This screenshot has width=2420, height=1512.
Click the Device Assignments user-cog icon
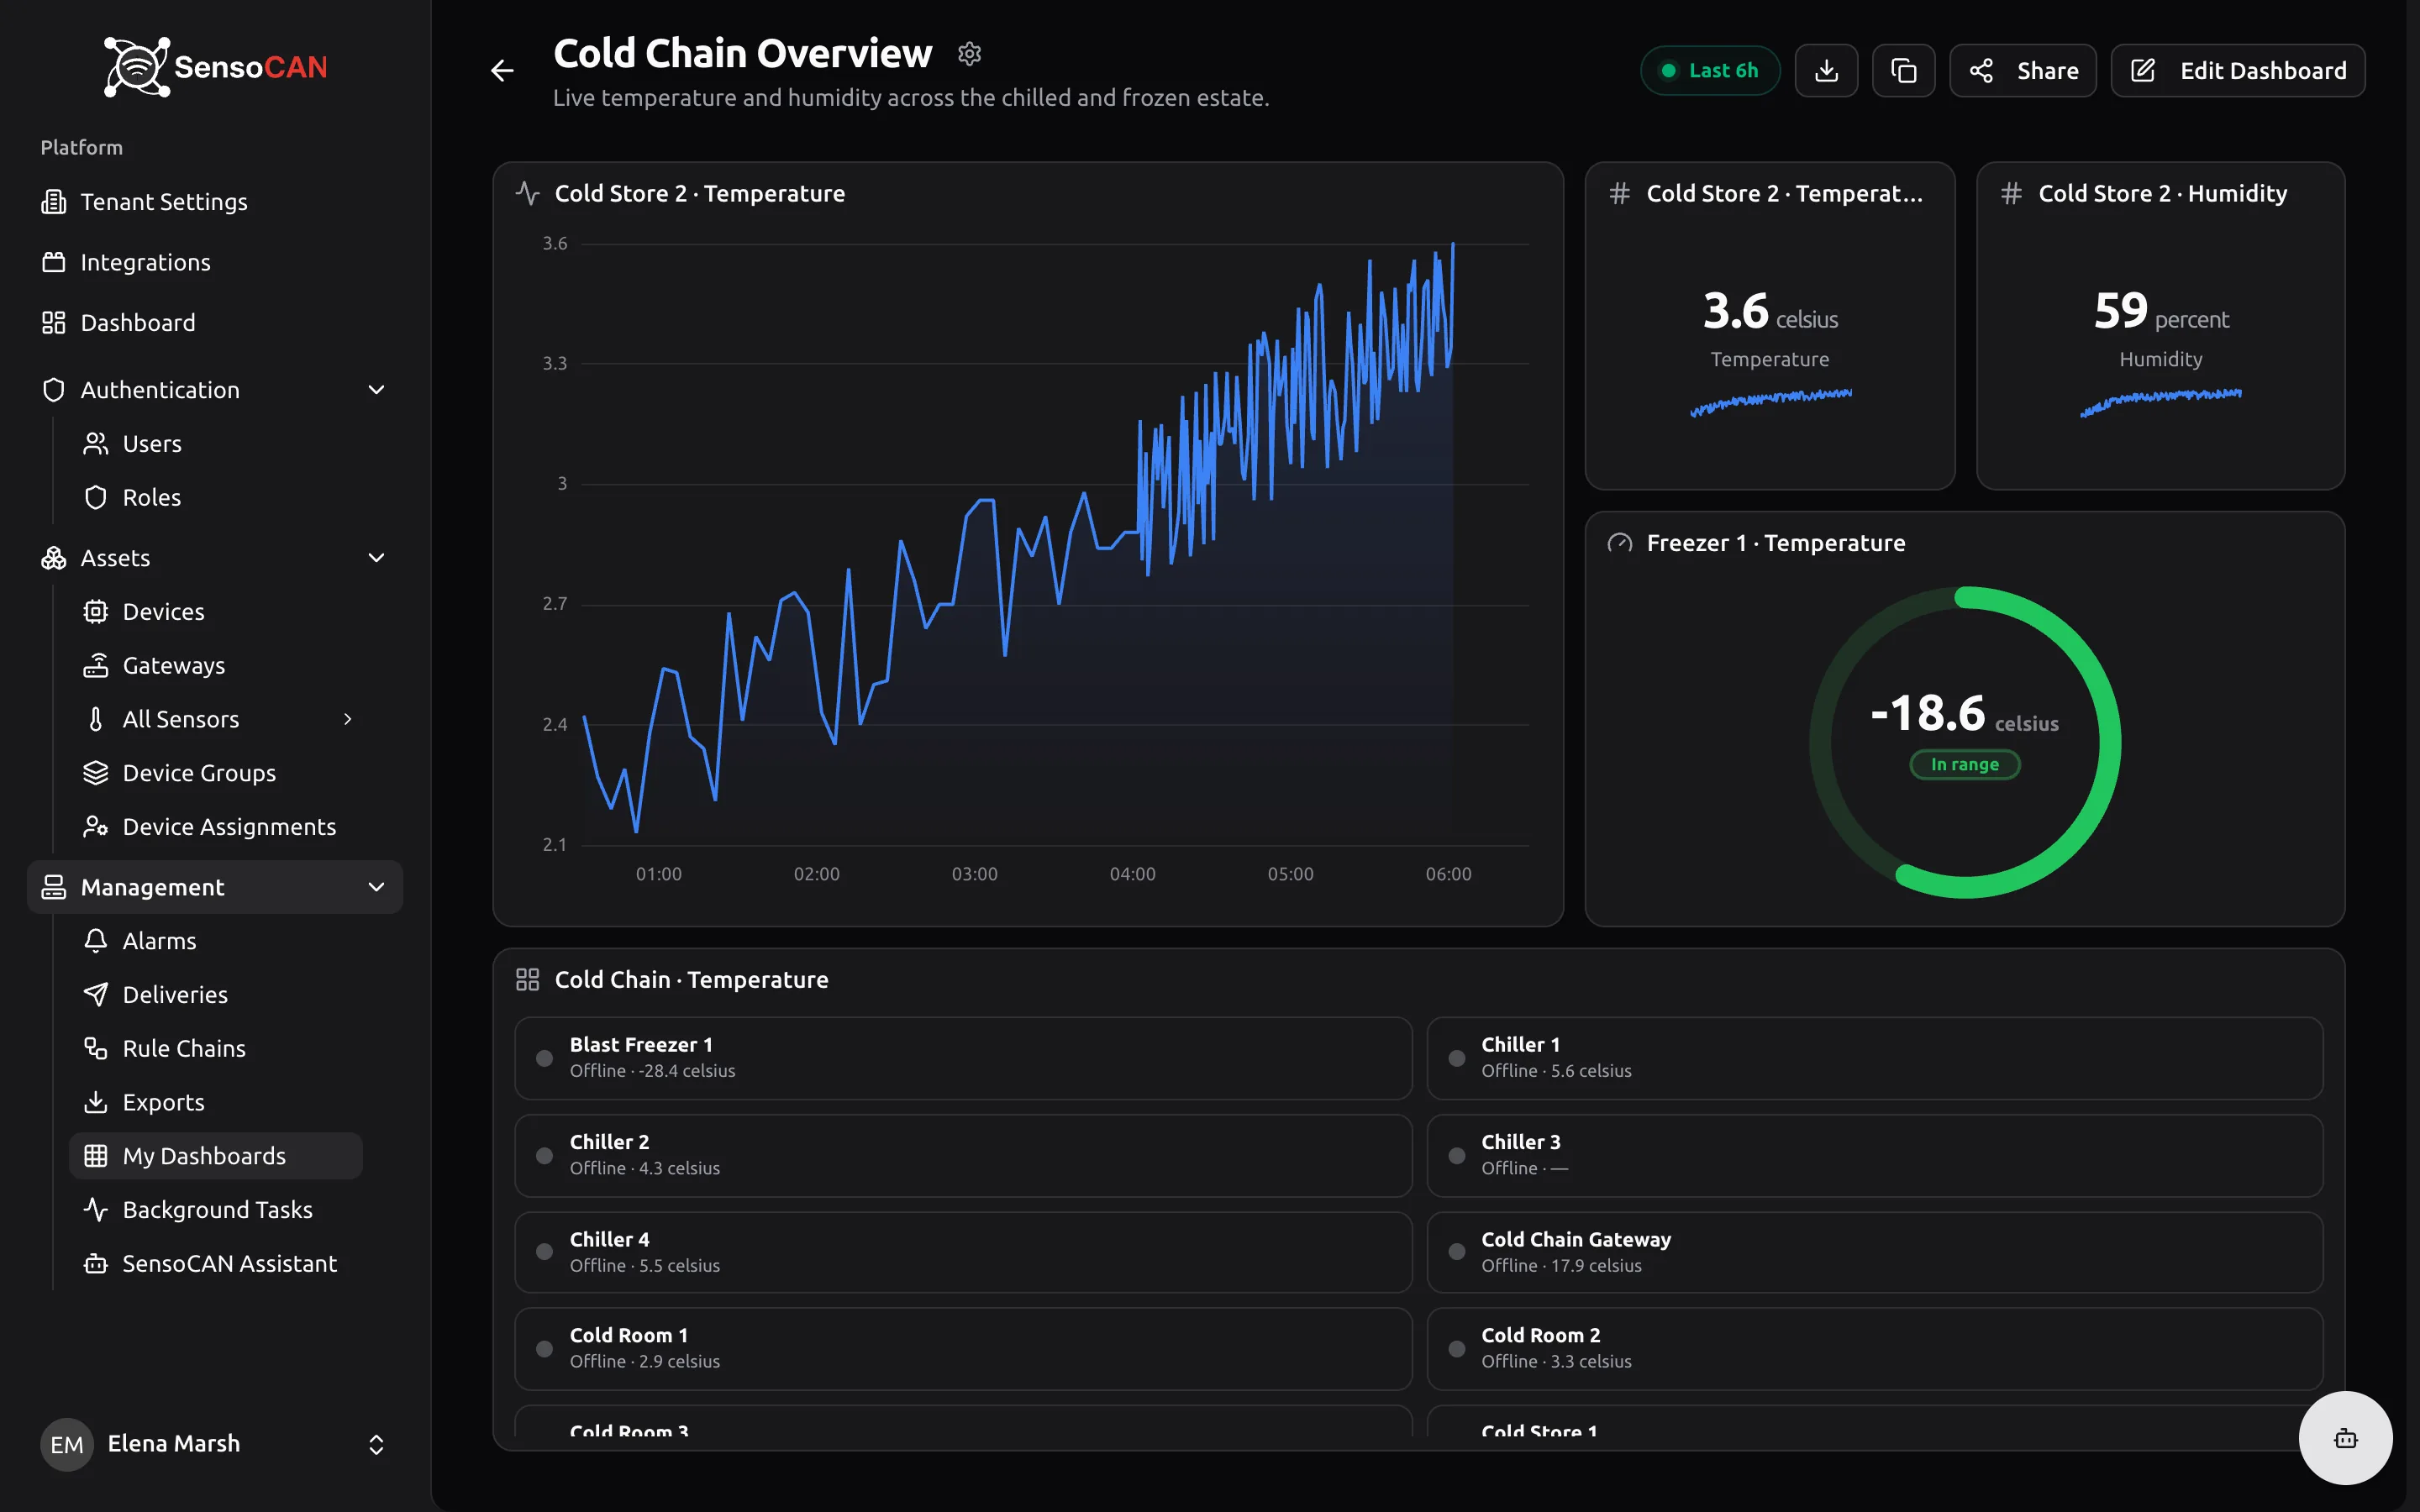tap(96, 827)
